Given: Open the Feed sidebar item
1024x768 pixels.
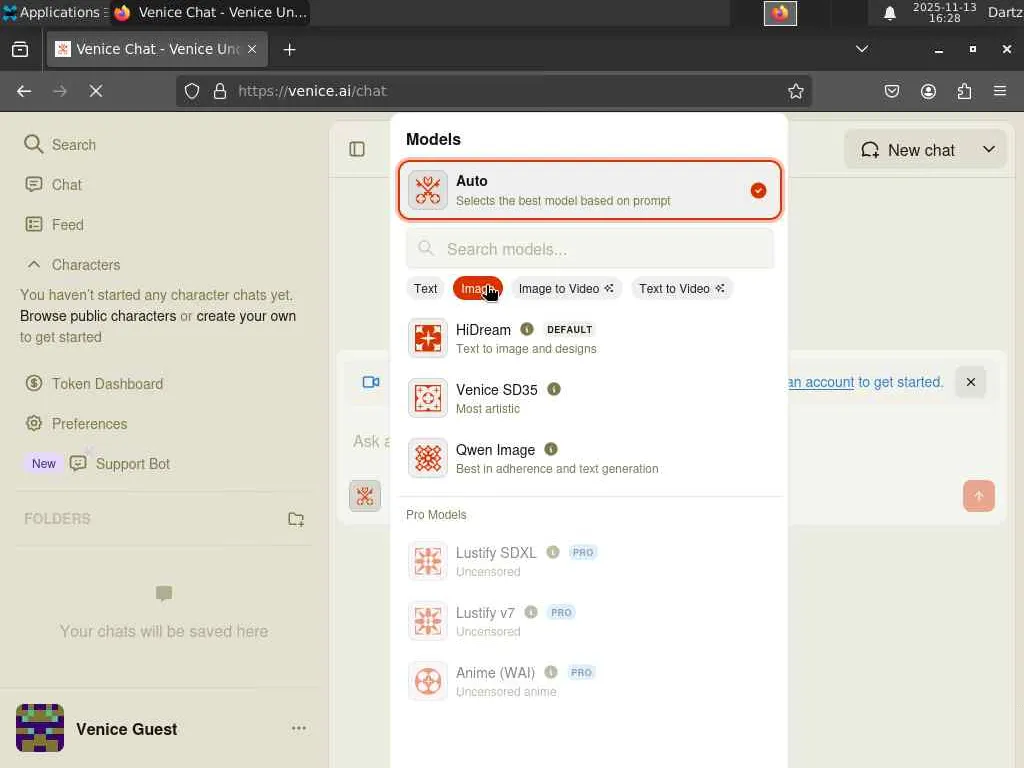Looking at the screenshot, I should [x=54, y=225].
